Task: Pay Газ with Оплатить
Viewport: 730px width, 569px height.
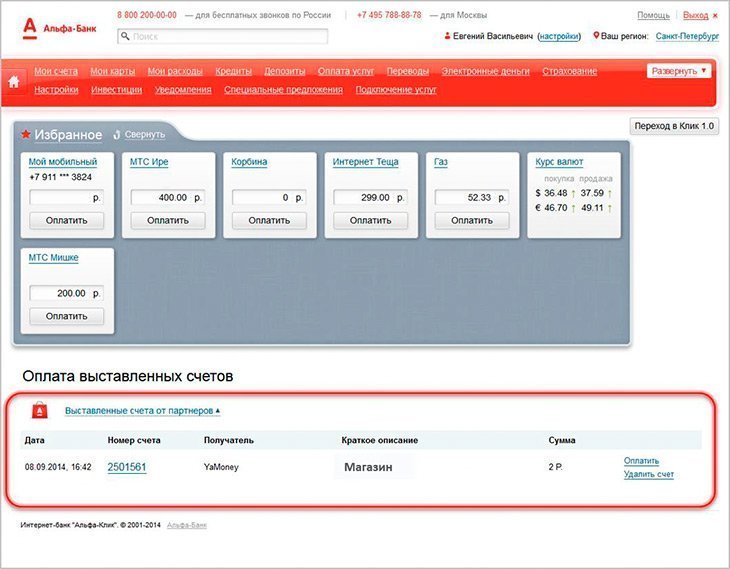Action: click(472, 220)
